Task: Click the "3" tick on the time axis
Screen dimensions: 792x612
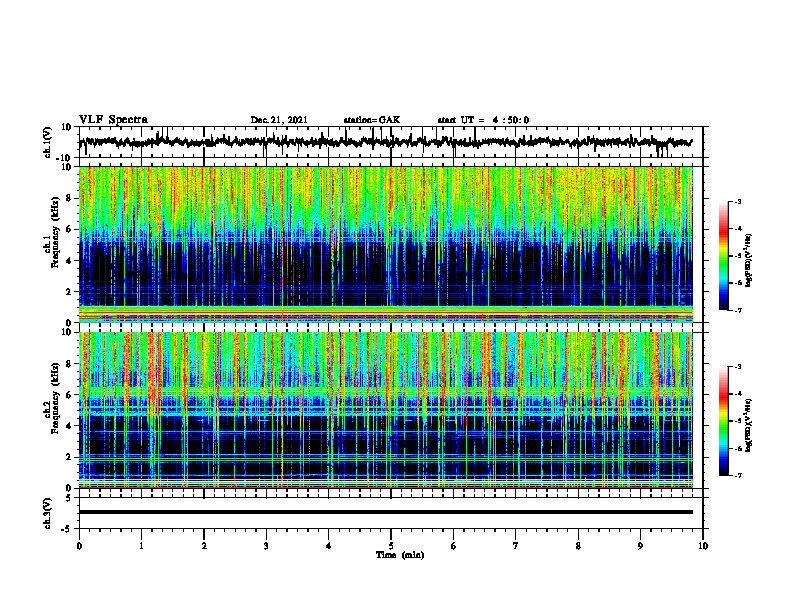Action: (266, 546)
